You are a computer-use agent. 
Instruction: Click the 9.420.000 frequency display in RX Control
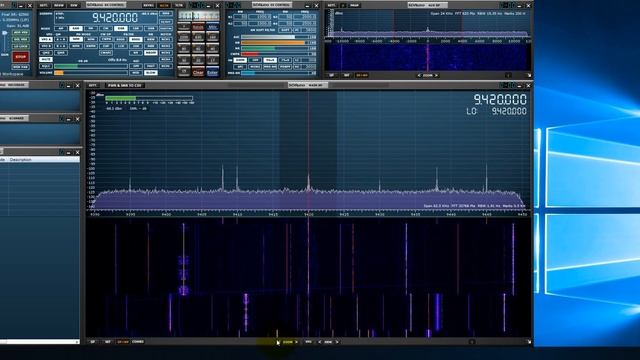click(x=115, y=18)
